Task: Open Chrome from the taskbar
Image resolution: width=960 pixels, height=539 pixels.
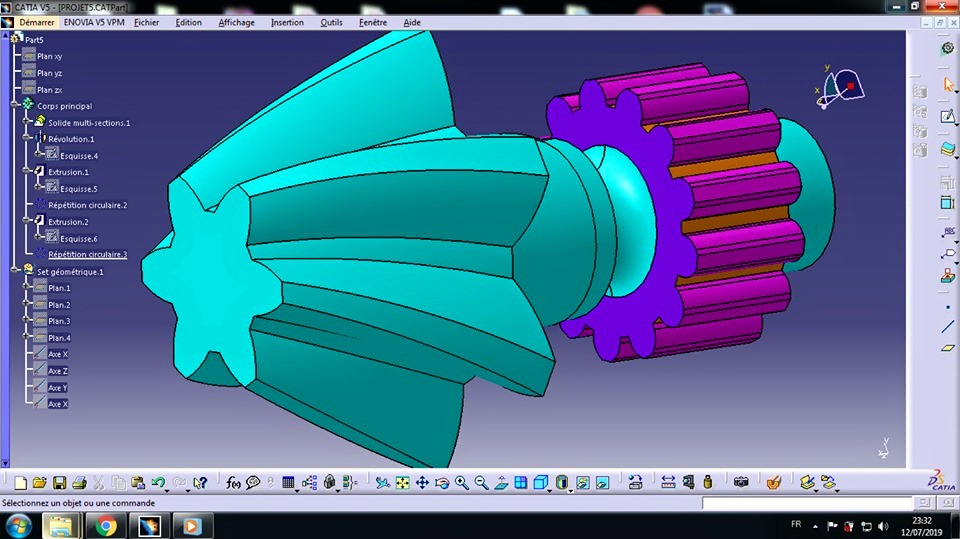Action: click(x=105, y=526)
